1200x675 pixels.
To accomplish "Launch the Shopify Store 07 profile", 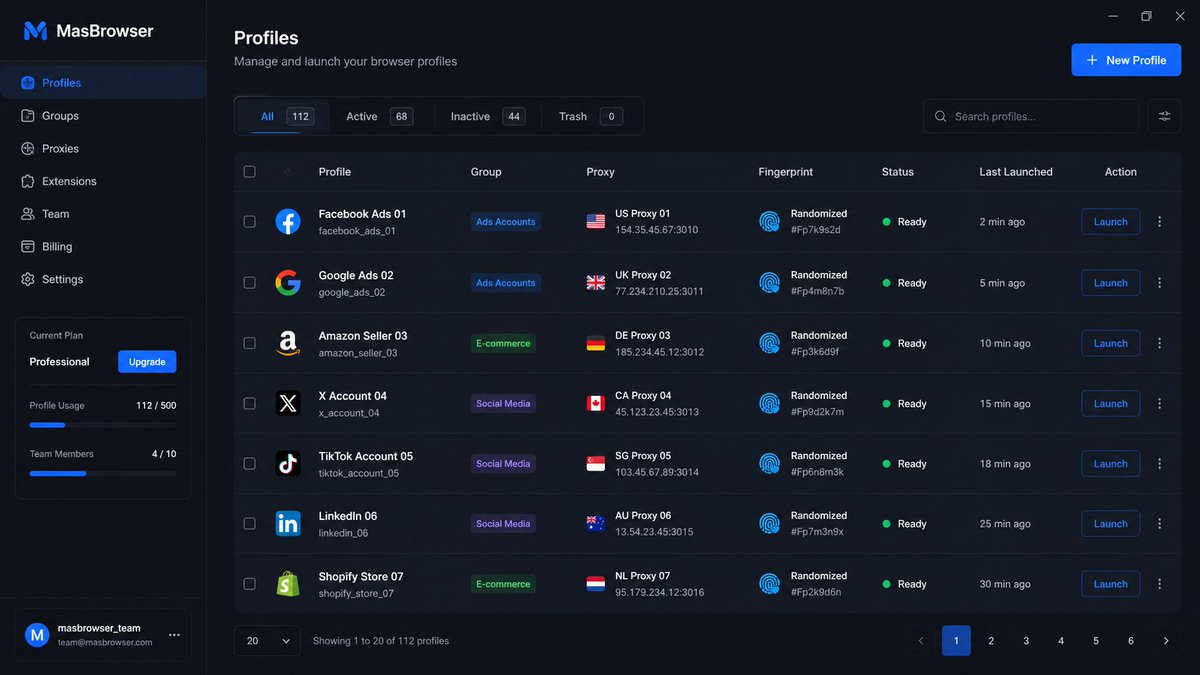I will 1110,584.
